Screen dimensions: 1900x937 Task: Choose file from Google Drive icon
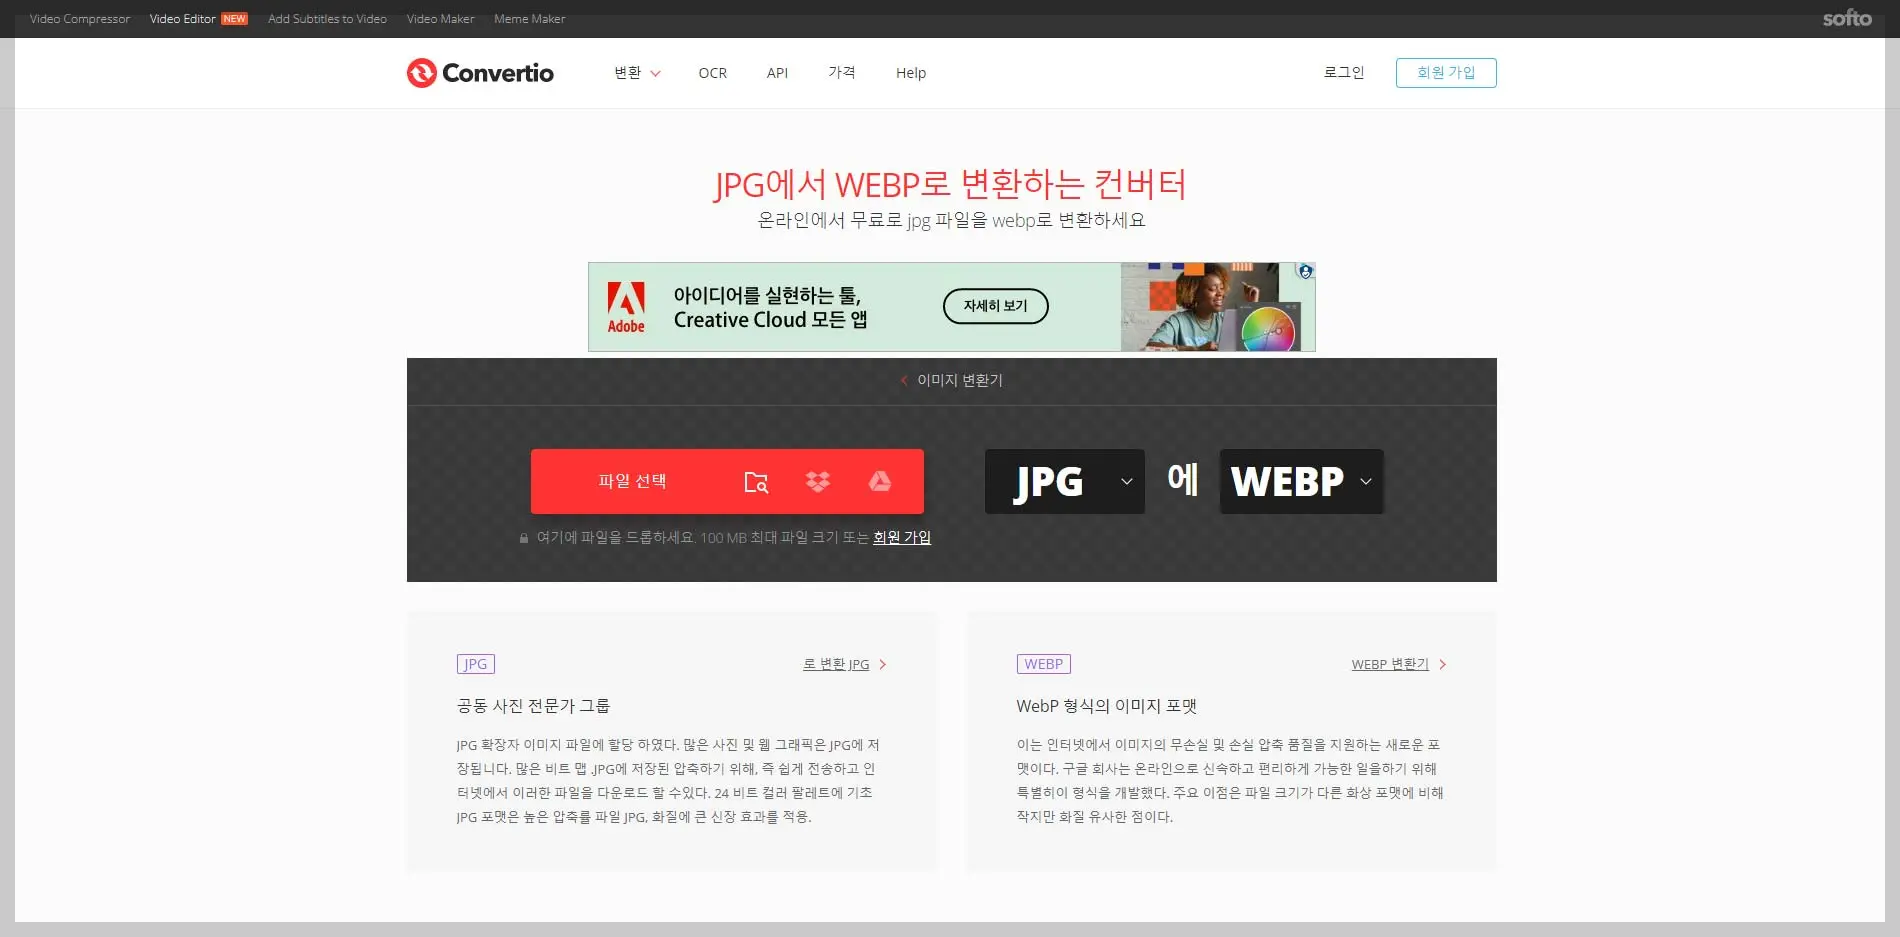pos(880,482)
